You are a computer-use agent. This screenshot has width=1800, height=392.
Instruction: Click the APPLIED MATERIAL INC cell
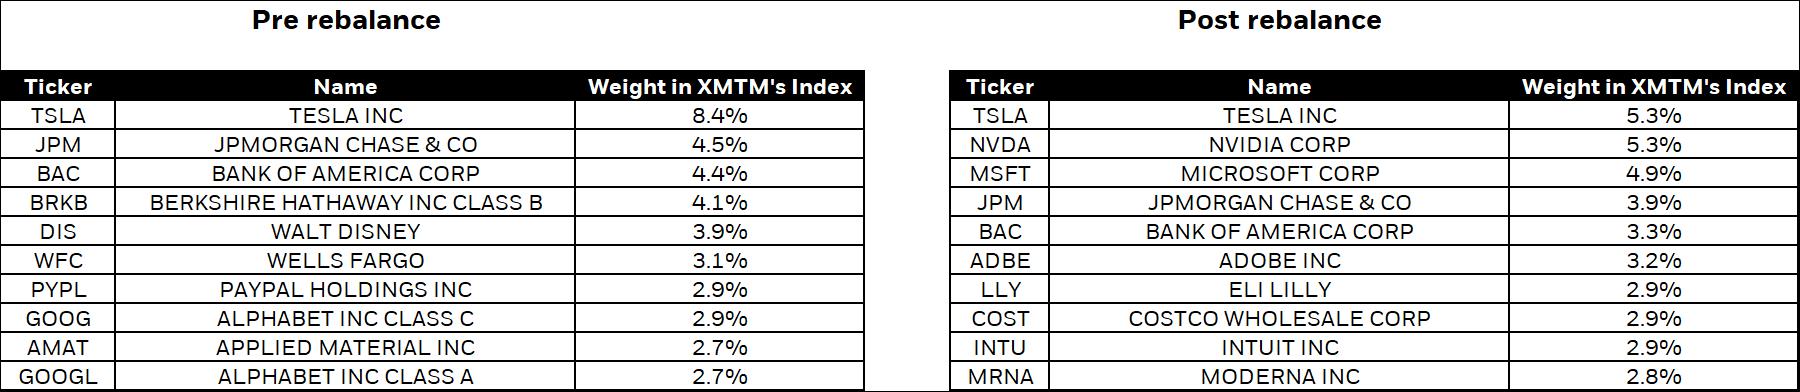point(345,347)
